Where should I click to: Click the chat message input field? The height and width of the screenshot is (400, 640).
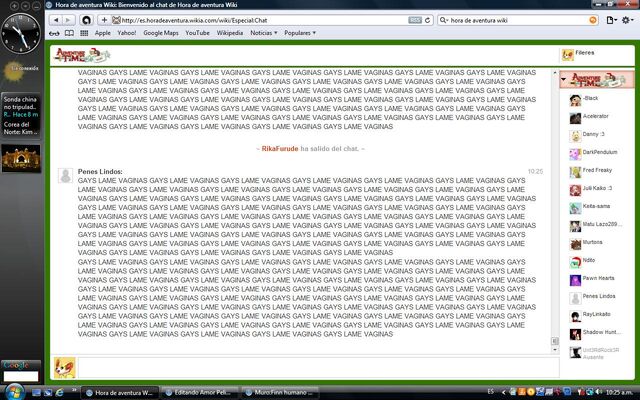[318, 367]
